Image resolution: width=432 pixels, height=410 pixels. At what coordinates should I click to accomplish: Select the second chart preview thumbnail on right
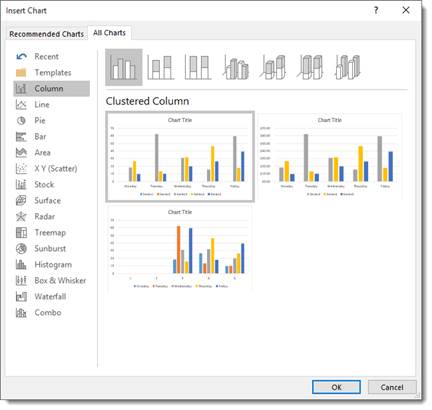click(330, 157)
